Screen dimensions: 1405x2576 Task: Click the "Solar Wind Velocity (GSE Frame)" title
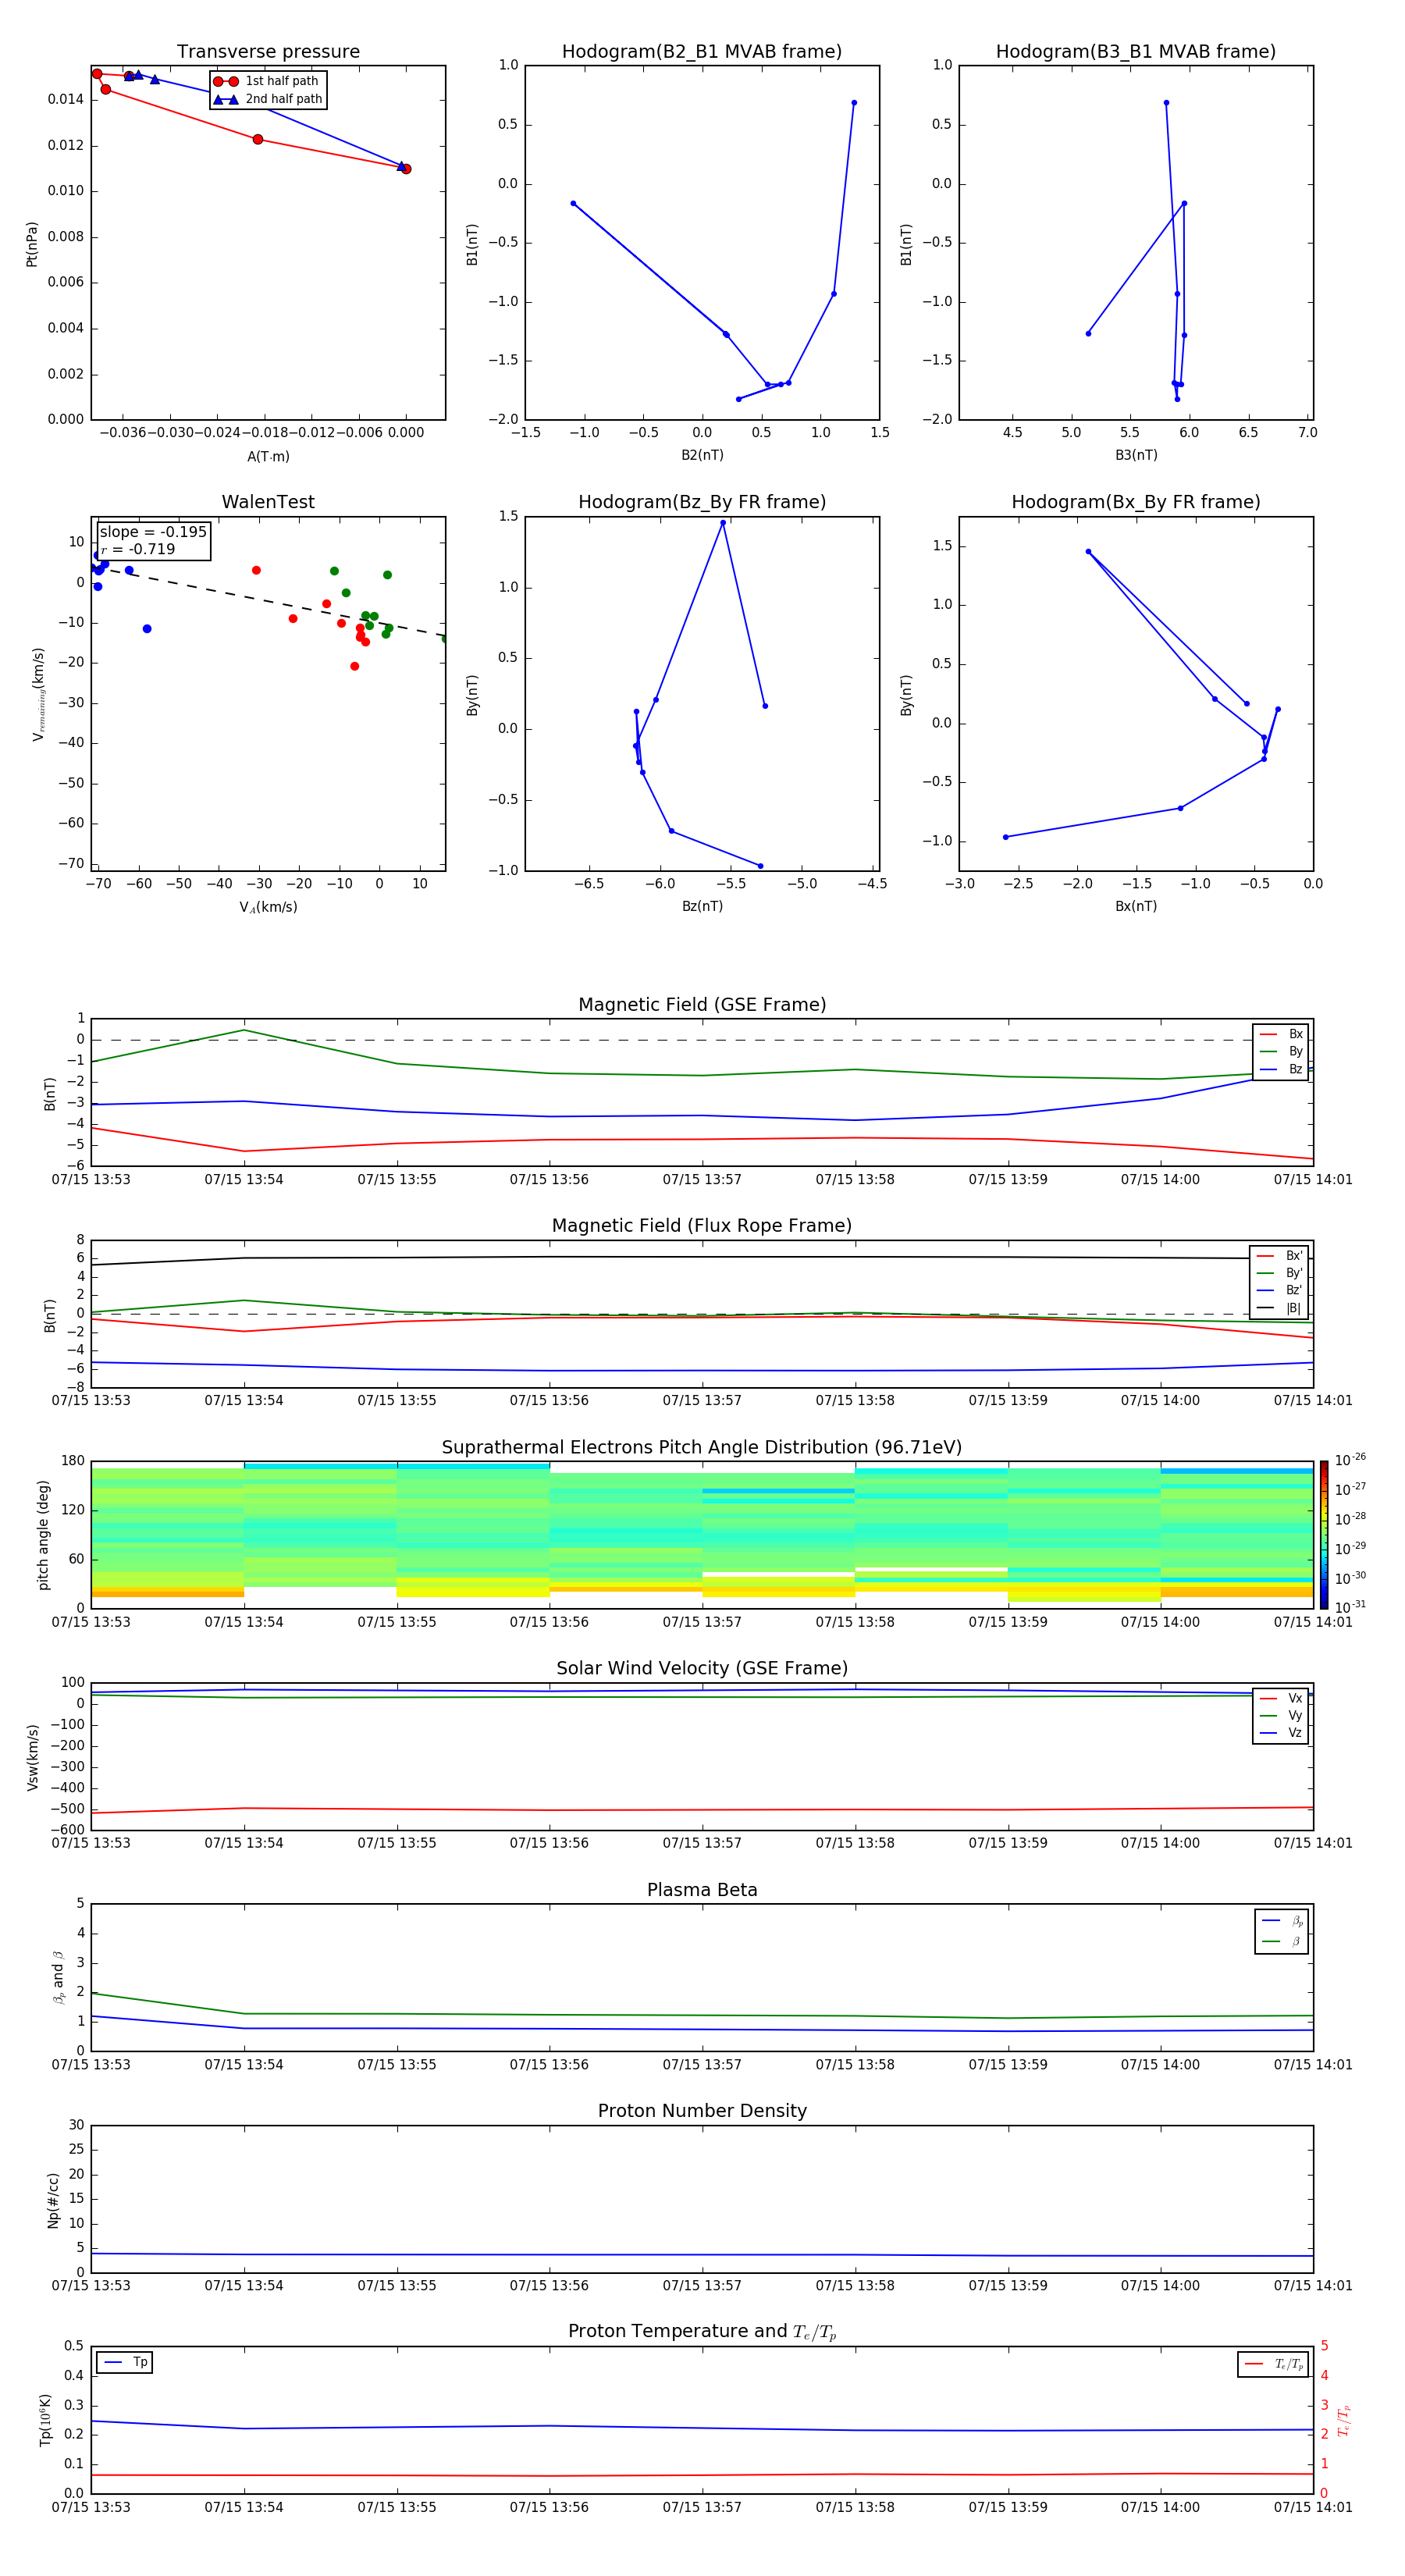coord(702,1668)
